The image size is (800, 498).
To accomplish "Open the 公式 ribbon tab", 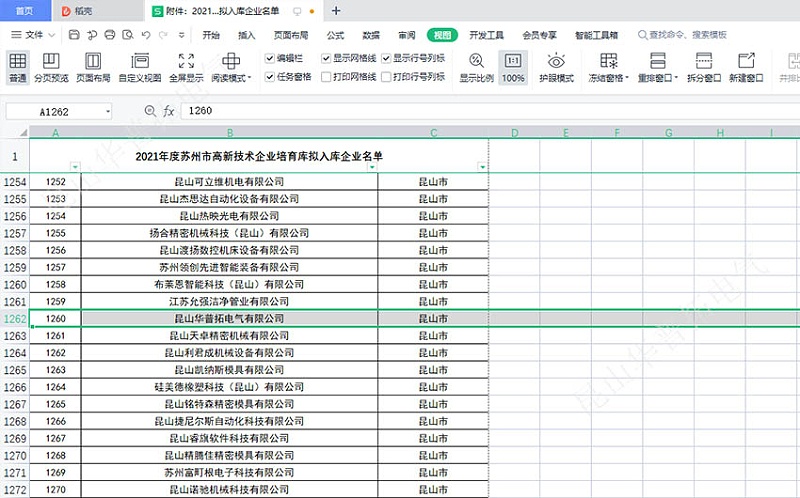I will (335, 35).
